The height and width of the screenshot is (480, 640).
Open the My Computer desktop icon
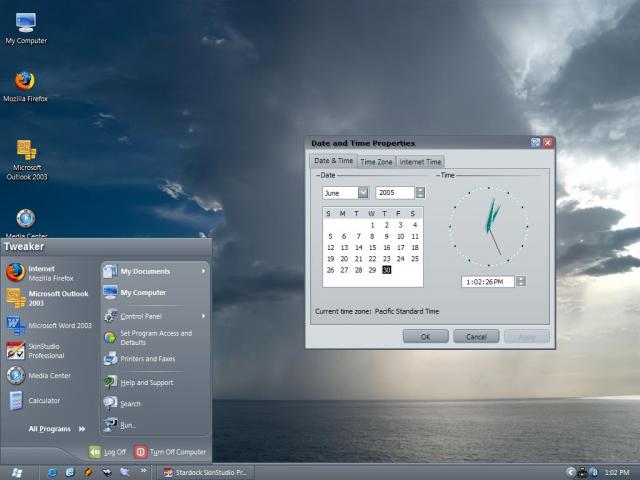[x=25, y=23]
